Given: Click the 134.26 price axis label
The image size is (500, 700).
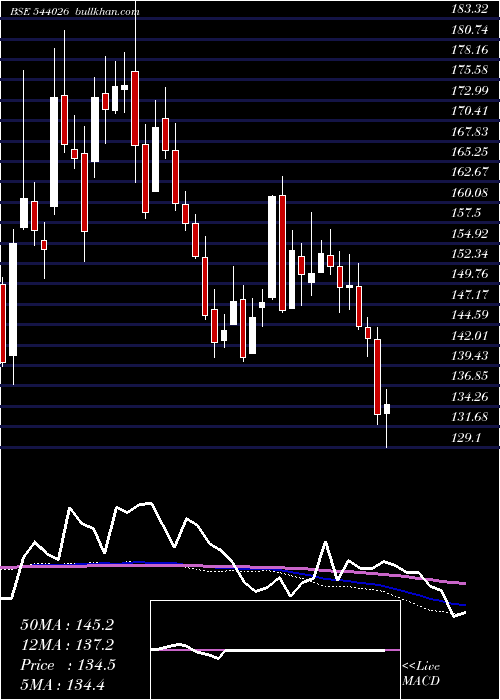Looking at the screenshot, I should click(469, 397).
